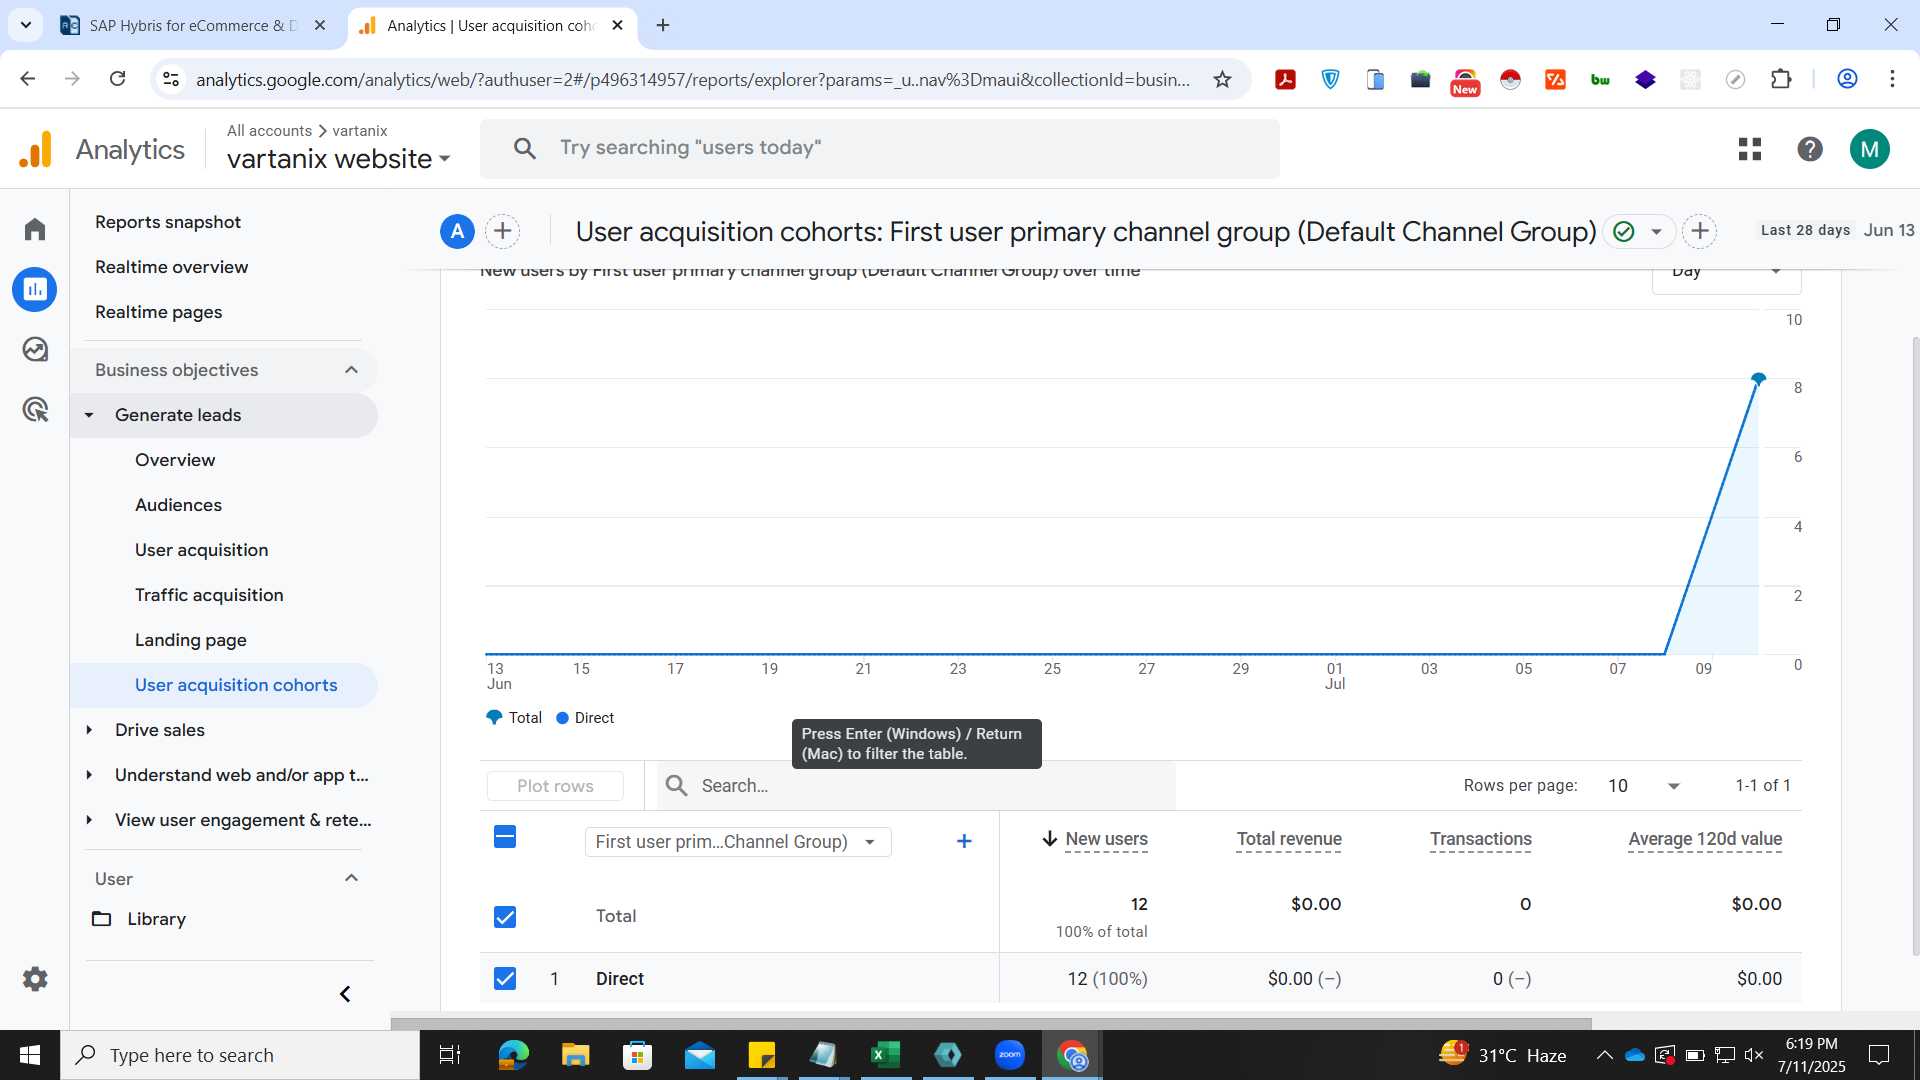The height and width of the screenshot is (1080, 1920).
Task: Open the Audiences report
Action: click(179, 505)
